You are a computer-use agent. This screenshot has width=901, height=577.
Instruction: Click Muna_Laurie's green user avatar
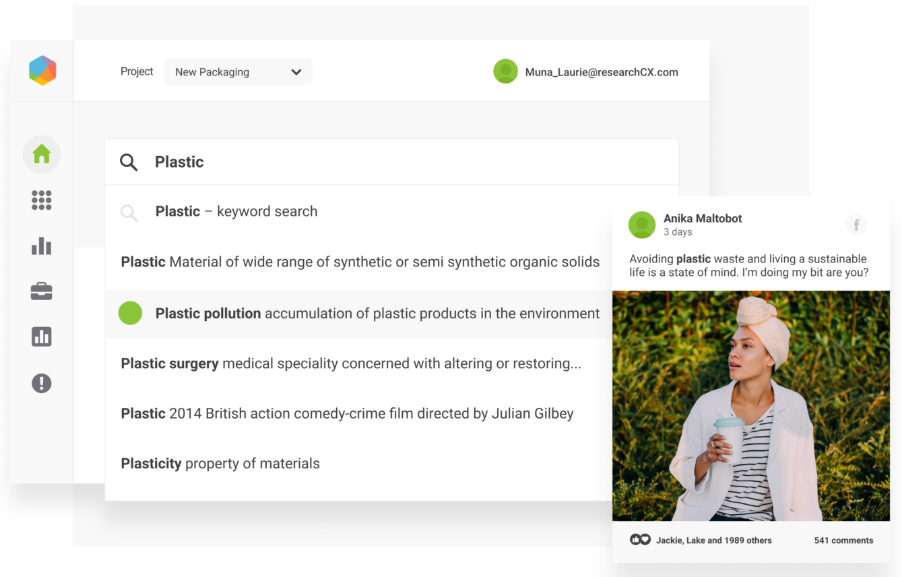(x=505, y=71)
